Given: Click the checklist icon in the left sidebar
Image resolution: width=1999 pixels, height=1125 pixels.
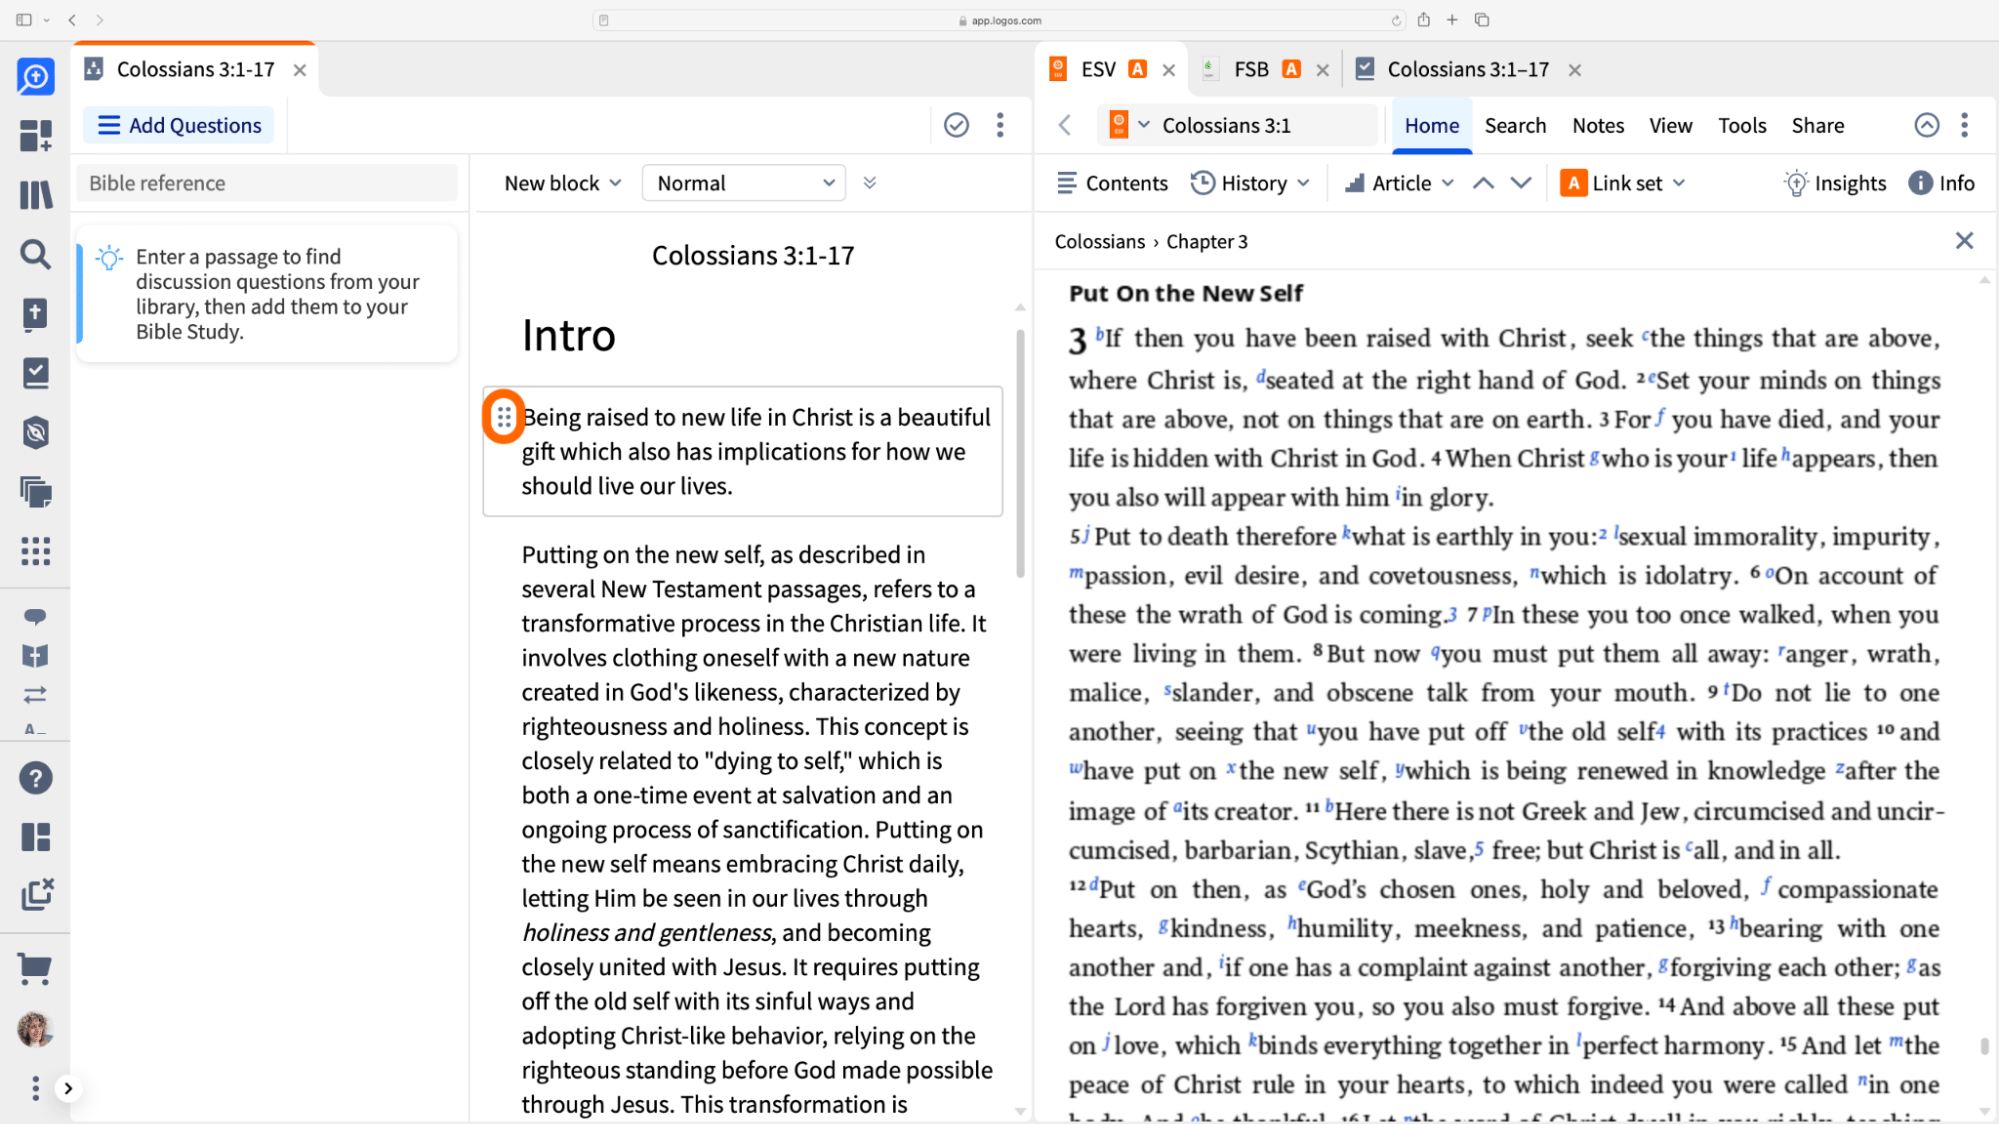Looking at the screenshot, I should pos(35,373).
